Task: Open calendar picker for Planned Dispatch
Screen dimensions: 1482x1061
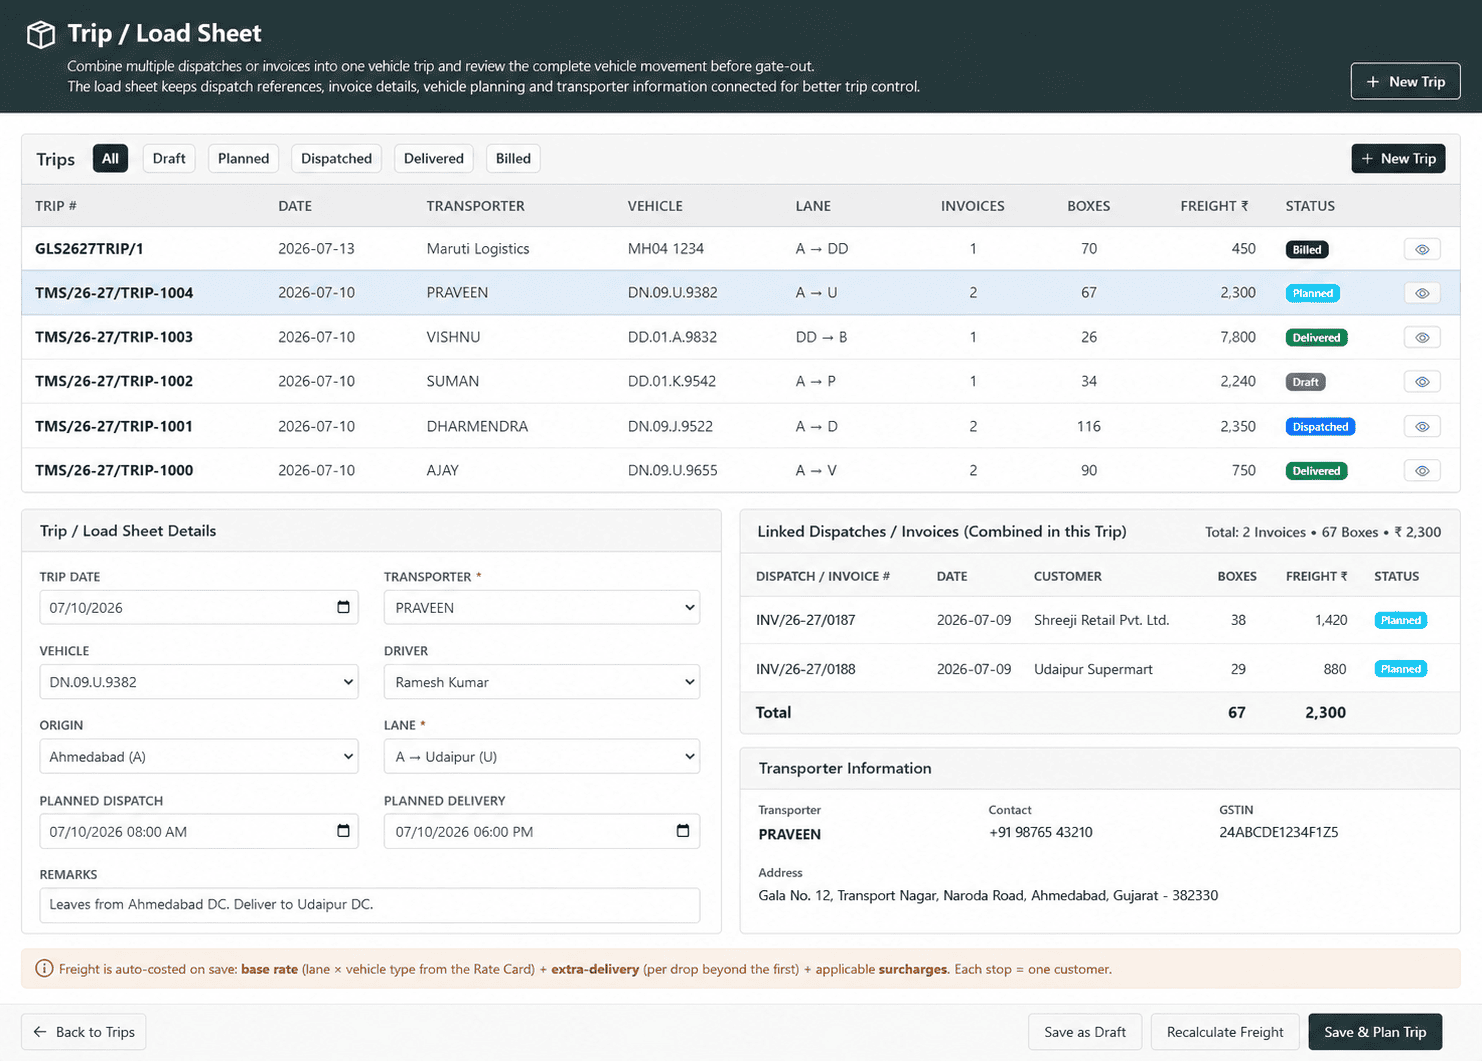Action: pos(343,831)
